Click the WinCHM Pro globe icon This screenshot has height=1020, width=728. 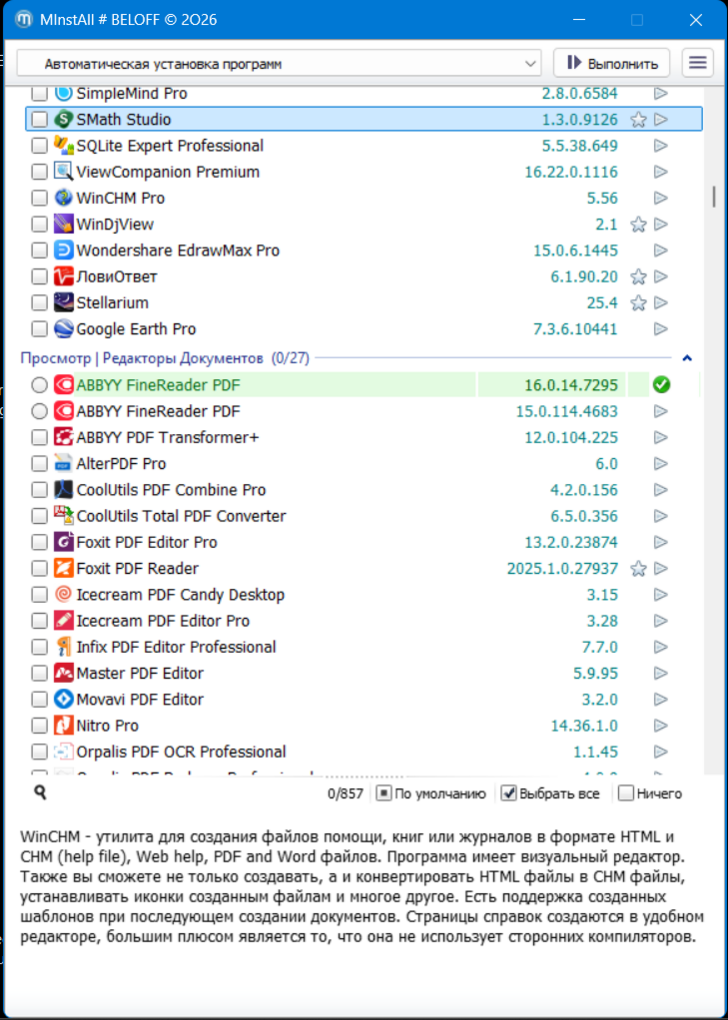63,198
